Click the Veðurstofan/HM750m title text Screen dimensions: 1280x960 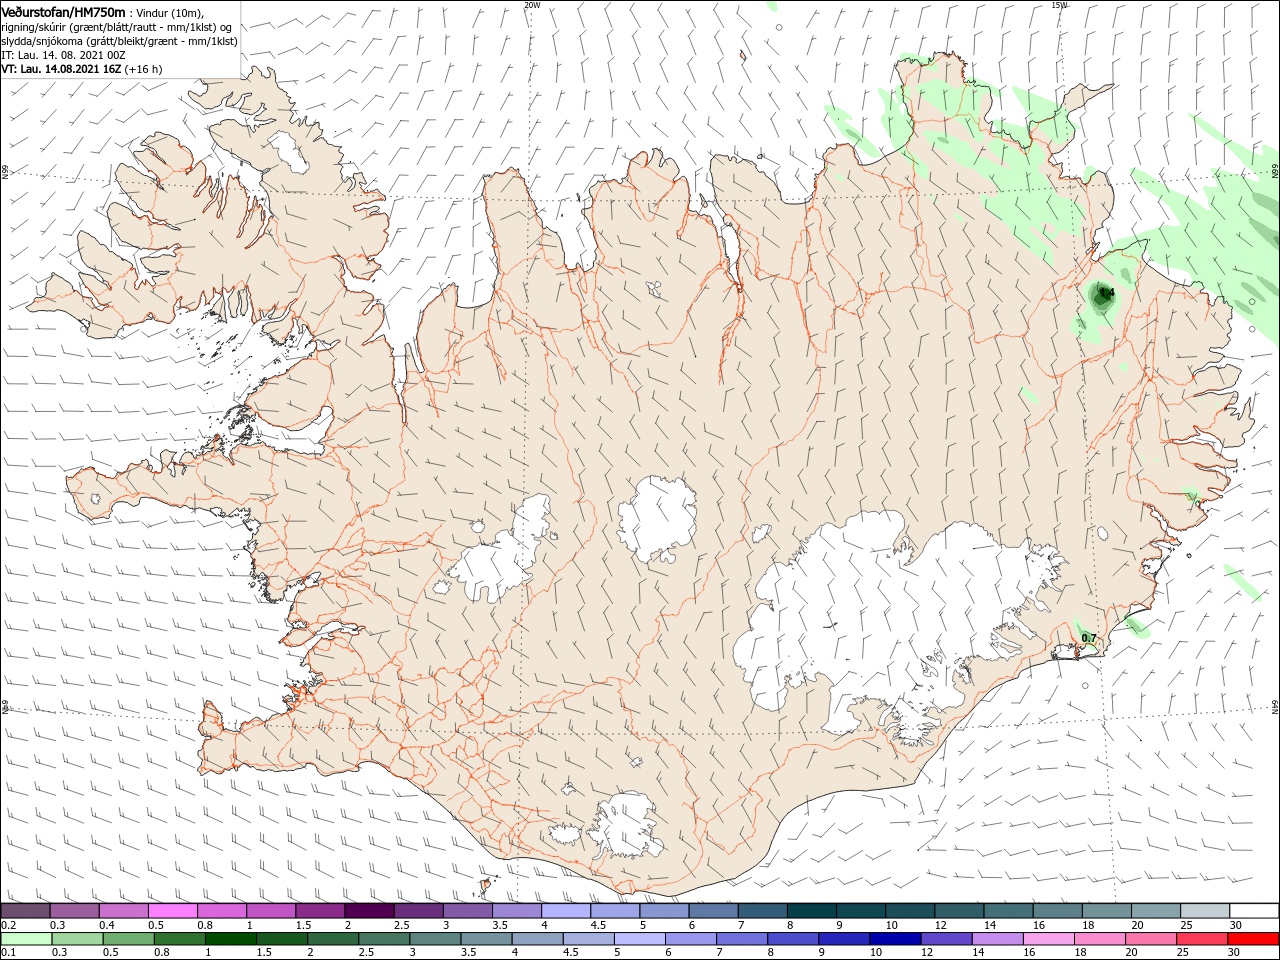click(x=63, y=11)
